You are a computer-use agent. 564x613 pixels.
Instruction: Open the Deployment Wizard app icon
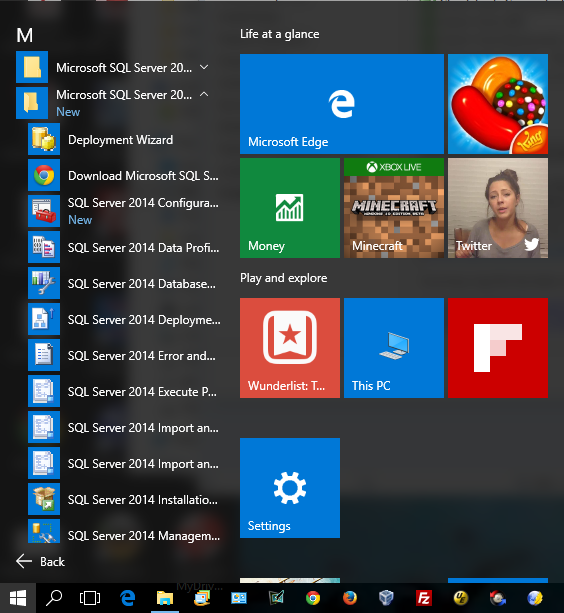44,139
